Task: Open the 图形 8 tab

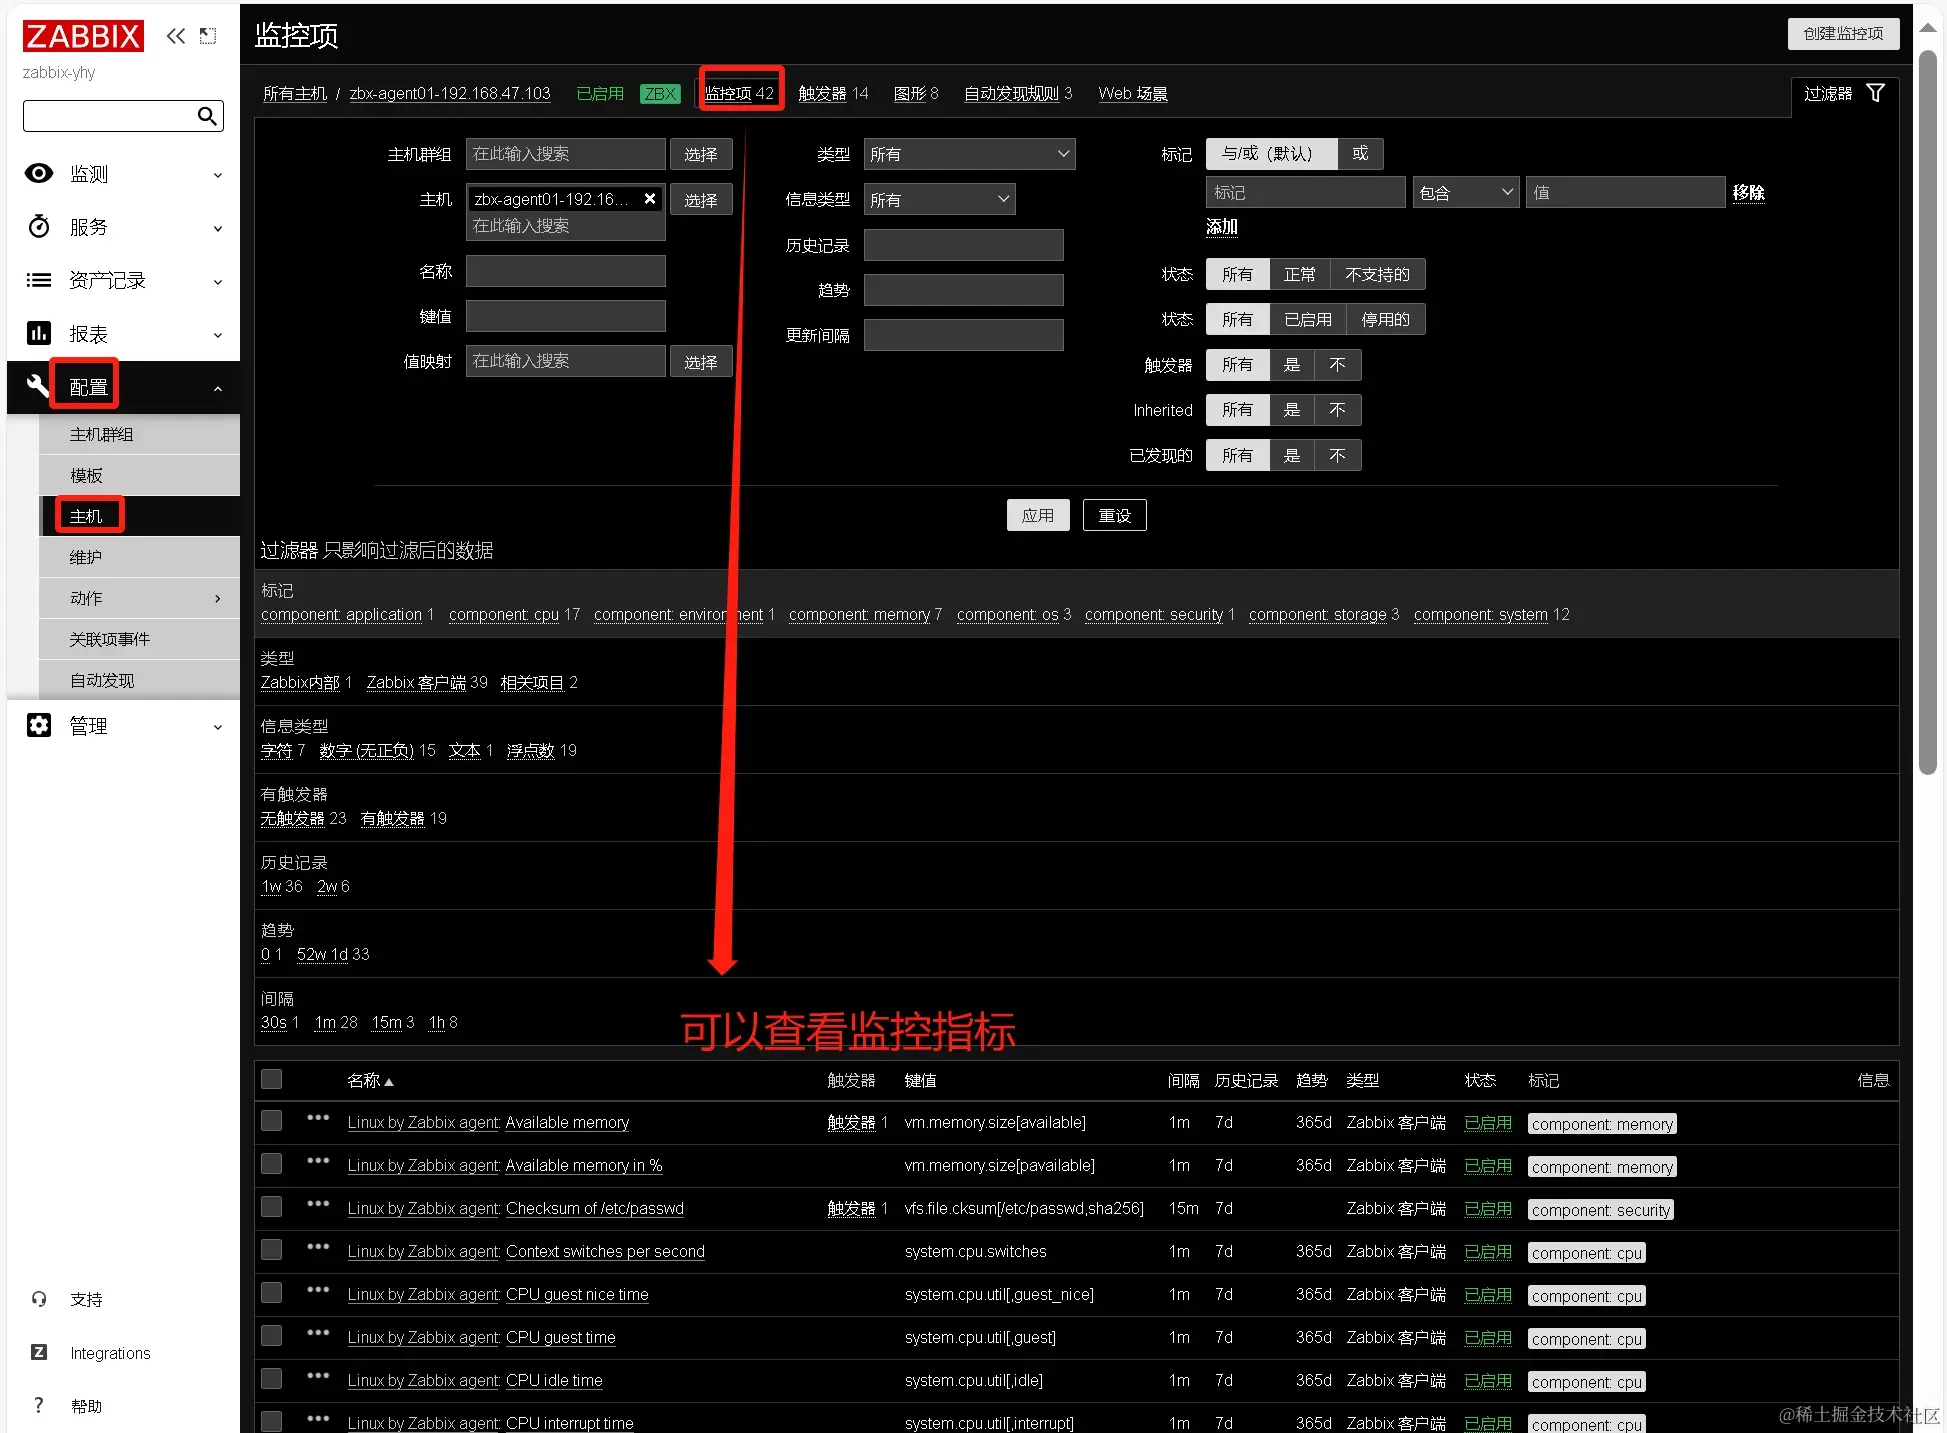Action: tap(916, 93)
